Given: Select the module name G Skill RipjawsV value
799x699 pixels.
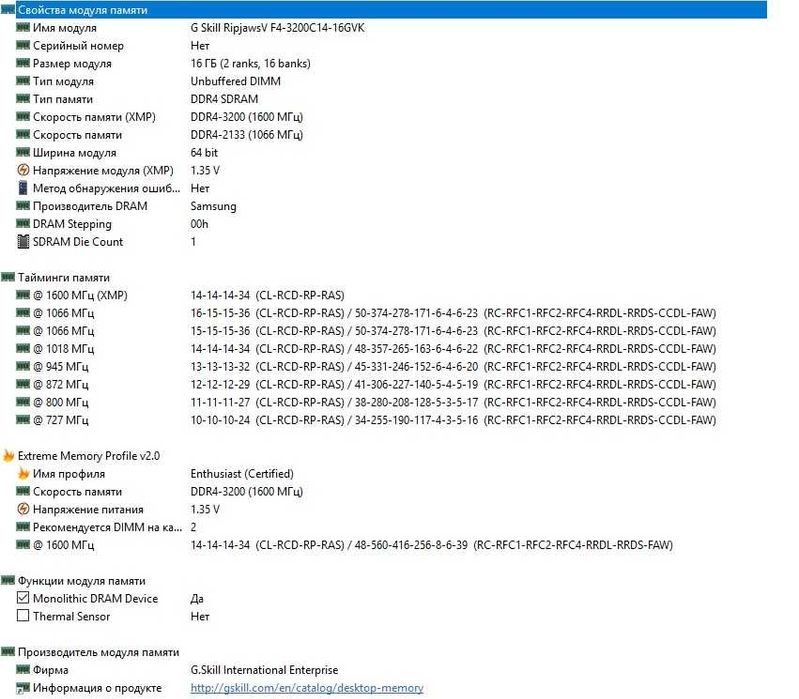Looking at the screenshot, I should 278,28.
